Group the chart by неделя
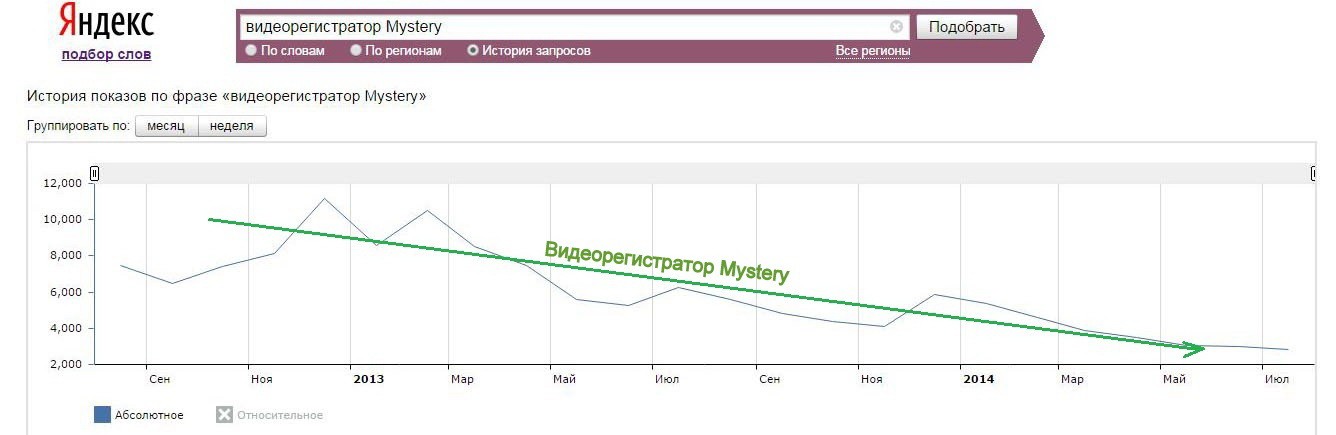The height and width of the screenshot is (435, 1336). tap(233, 127)
